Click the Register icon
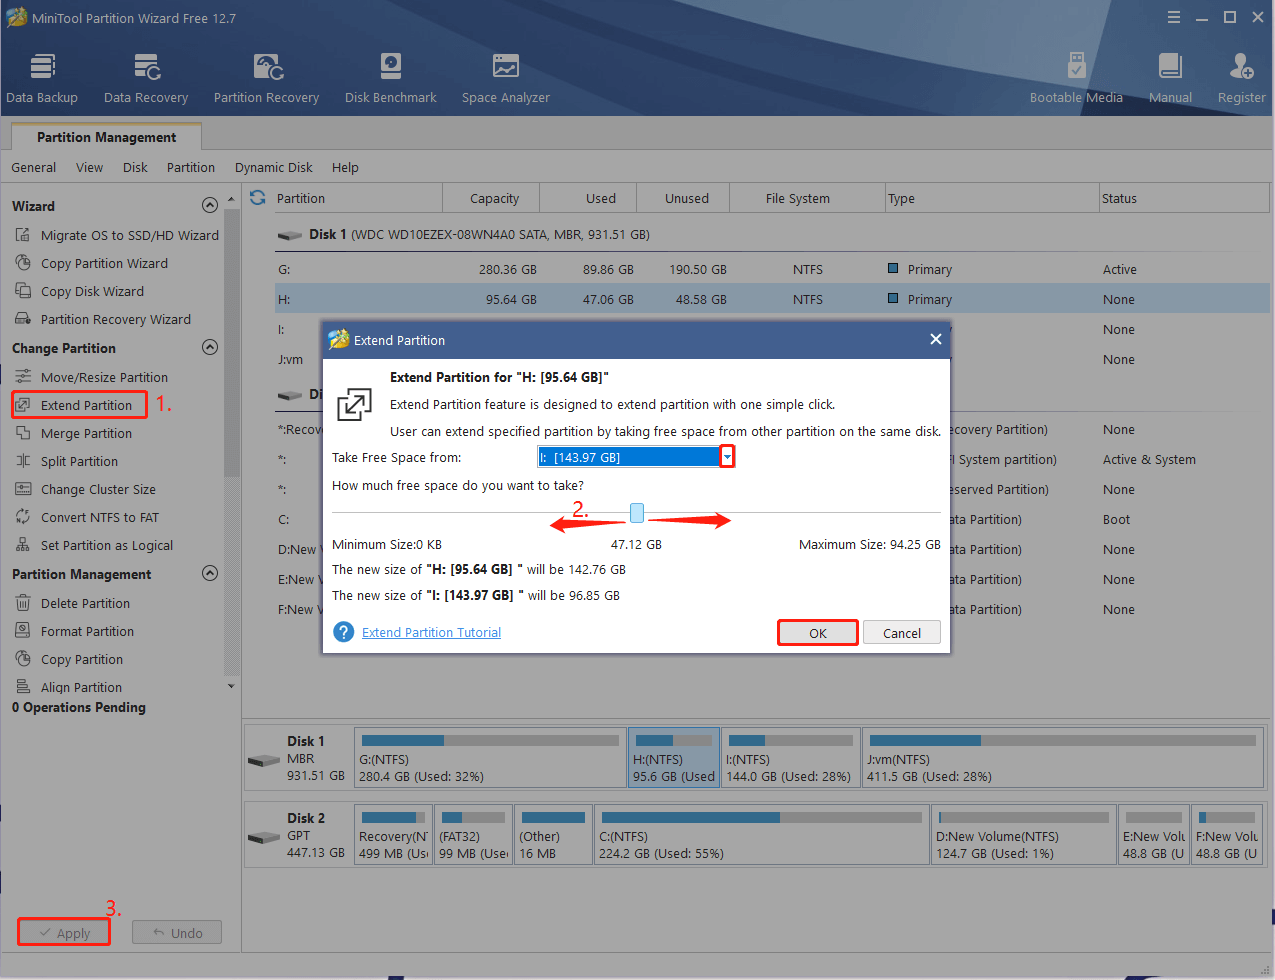The width and height of the screenshot is (1275, 980). [x=1241, y=78]
